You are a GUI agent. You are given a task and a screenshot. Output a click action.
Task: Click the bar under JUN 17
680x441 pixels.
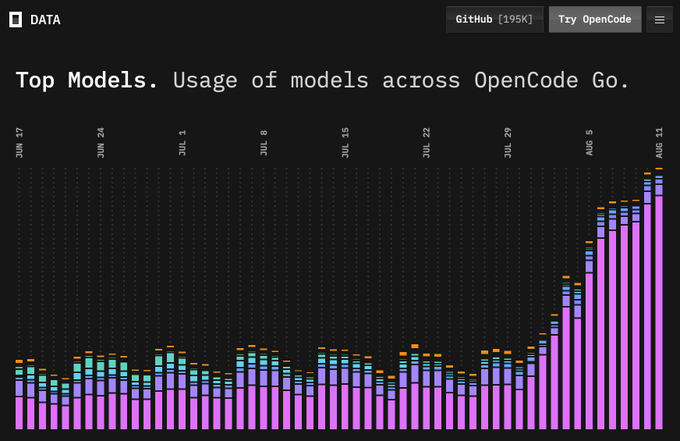click(x=19, y=395)
